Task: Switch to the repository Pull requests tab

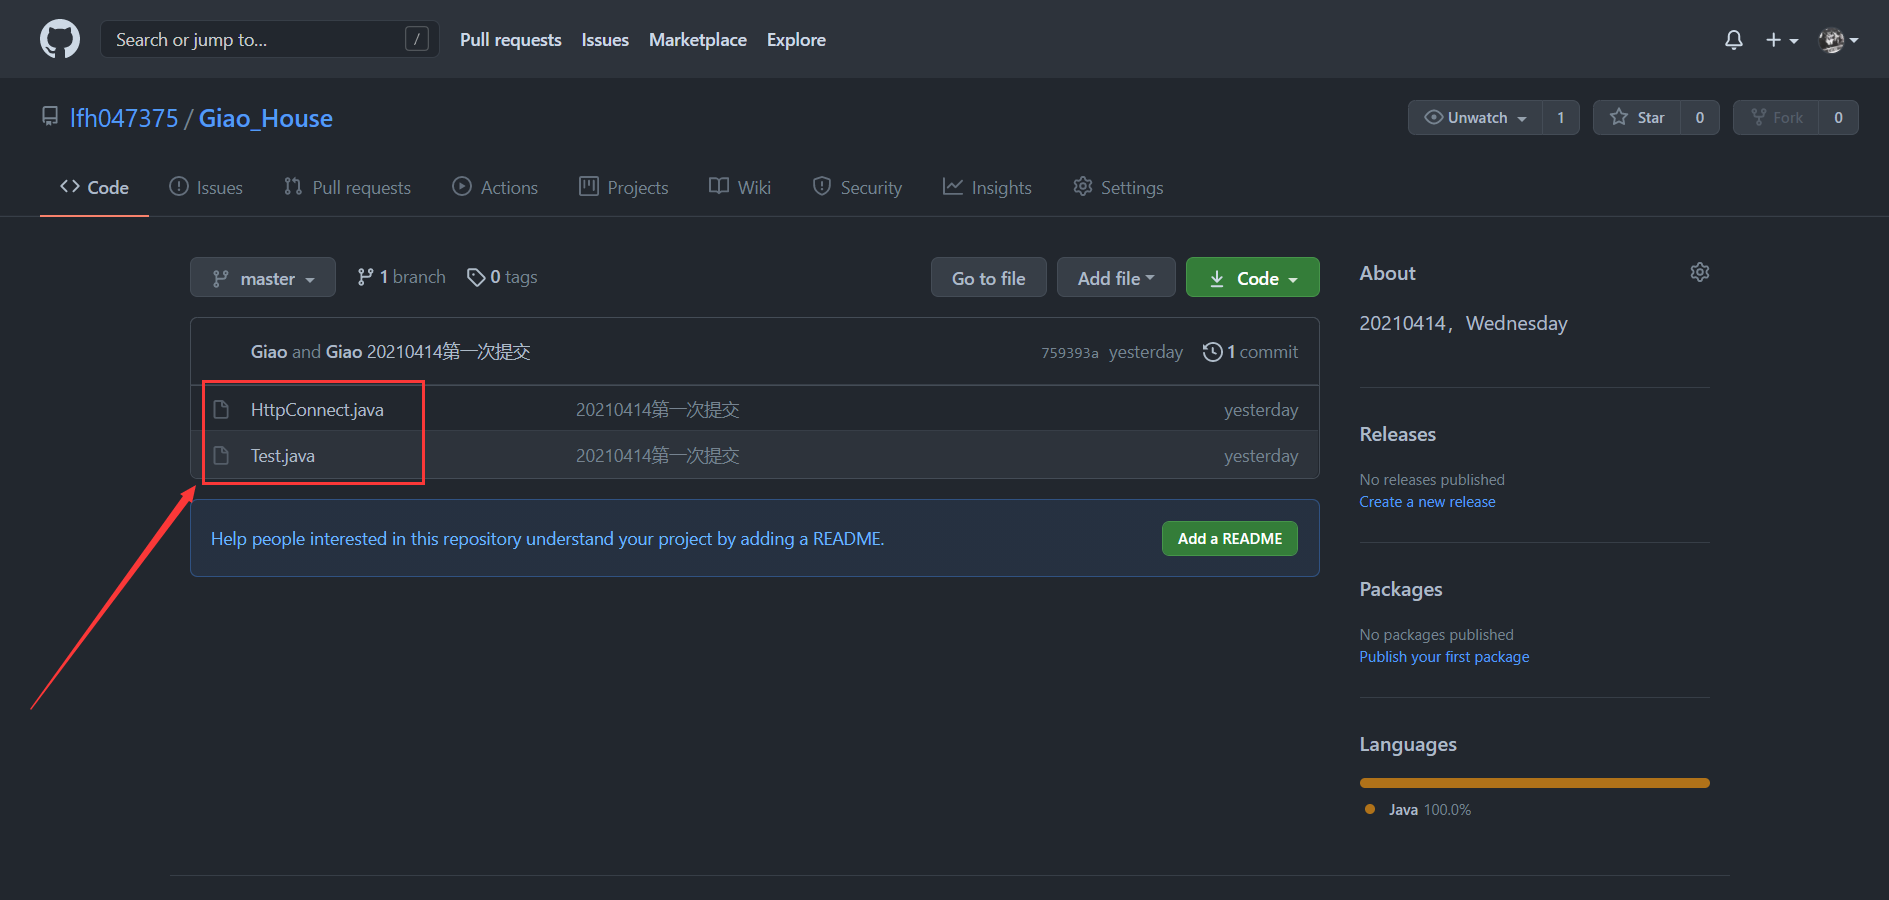Action: pos(347,187)
